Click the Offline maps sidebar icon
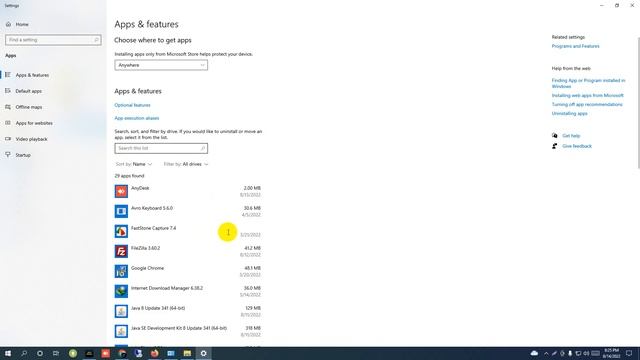Viewport: 640px width, 360px height. pyautogui.click(x=8, y=107)
